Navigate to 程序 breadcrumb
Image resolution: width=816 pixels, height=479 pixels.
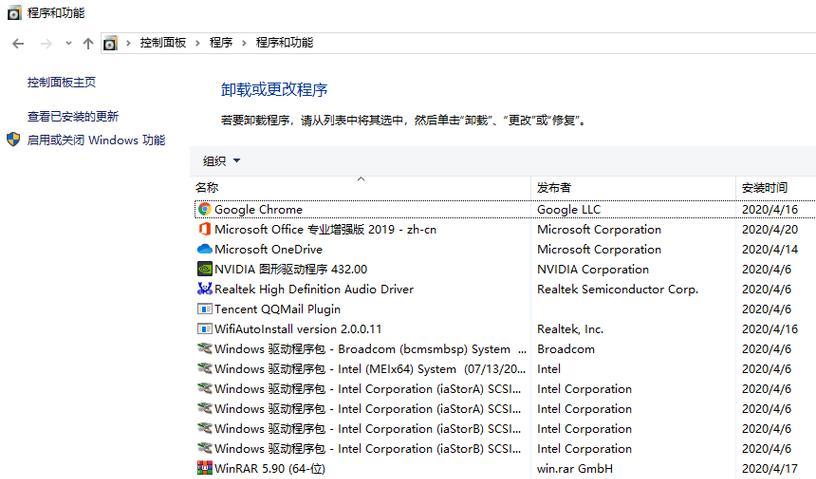pos(221,43)
